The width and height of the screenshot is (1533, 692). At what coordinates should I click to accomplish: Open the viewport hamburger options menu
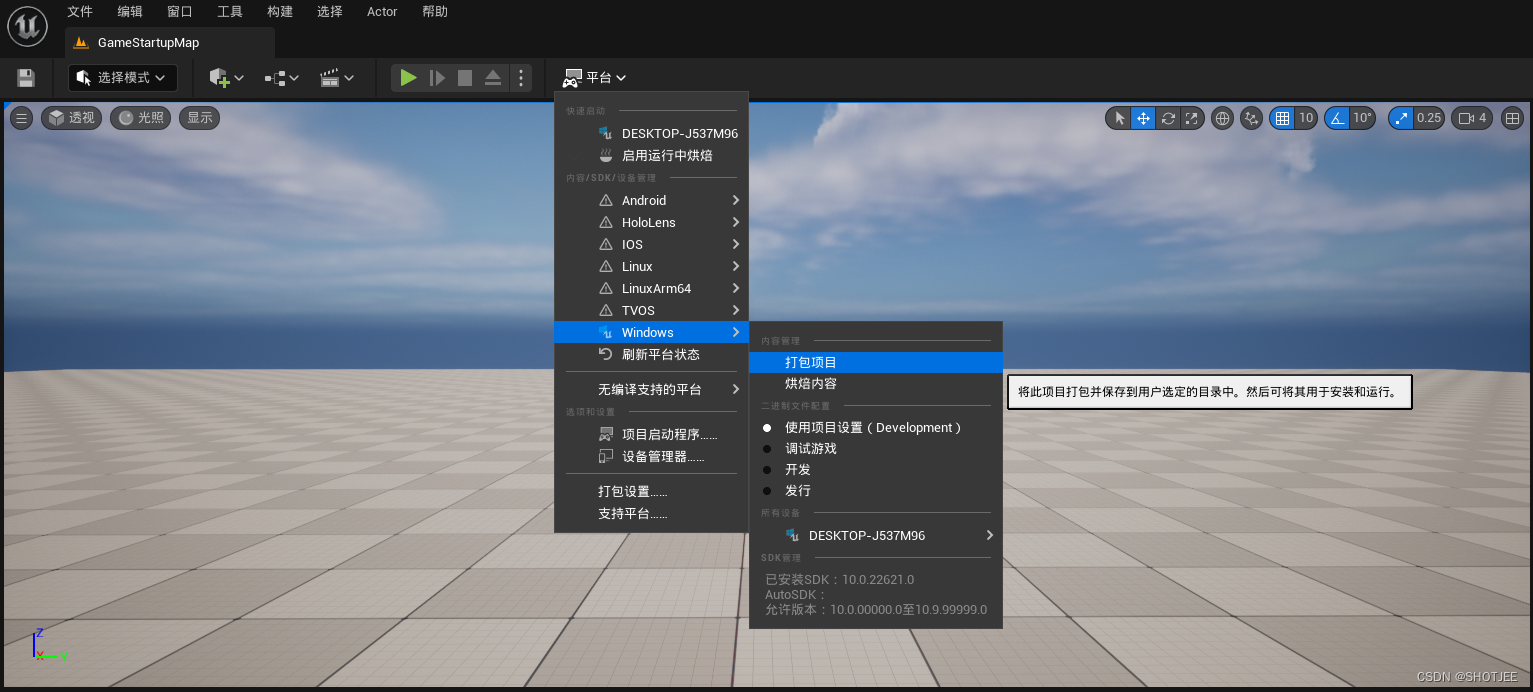(21, 118)
